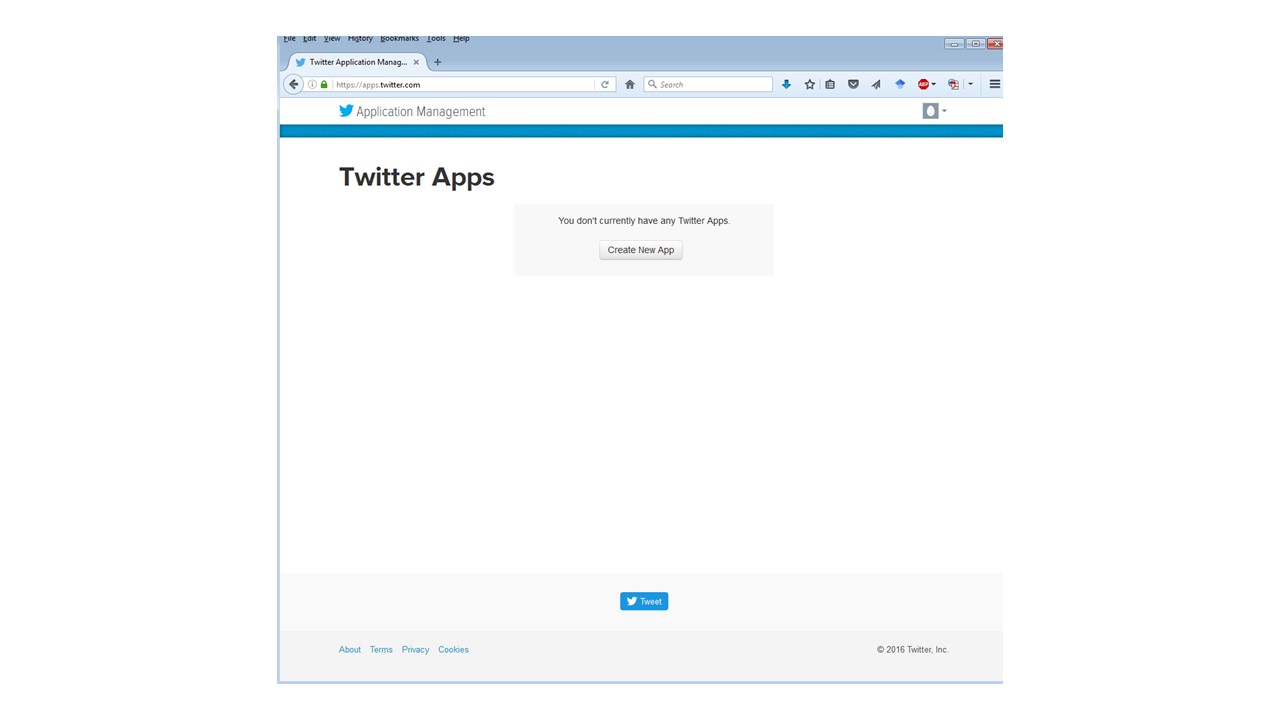Viewport: 1280px width, 720px height.
Task: Show bookmarks list clipboard icon
Action: [830, 85]
